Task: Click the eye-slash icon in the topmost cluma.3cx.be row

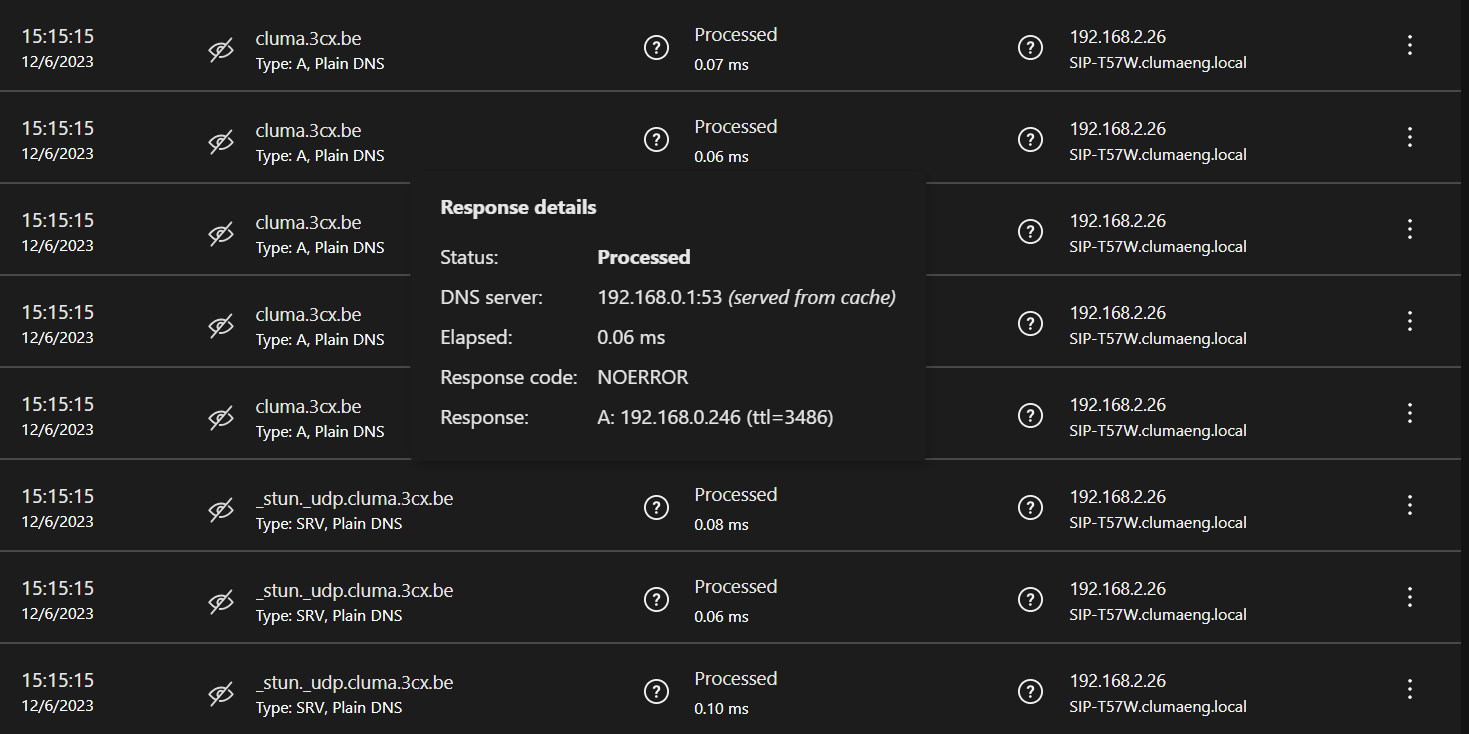Action: point(221,51)
